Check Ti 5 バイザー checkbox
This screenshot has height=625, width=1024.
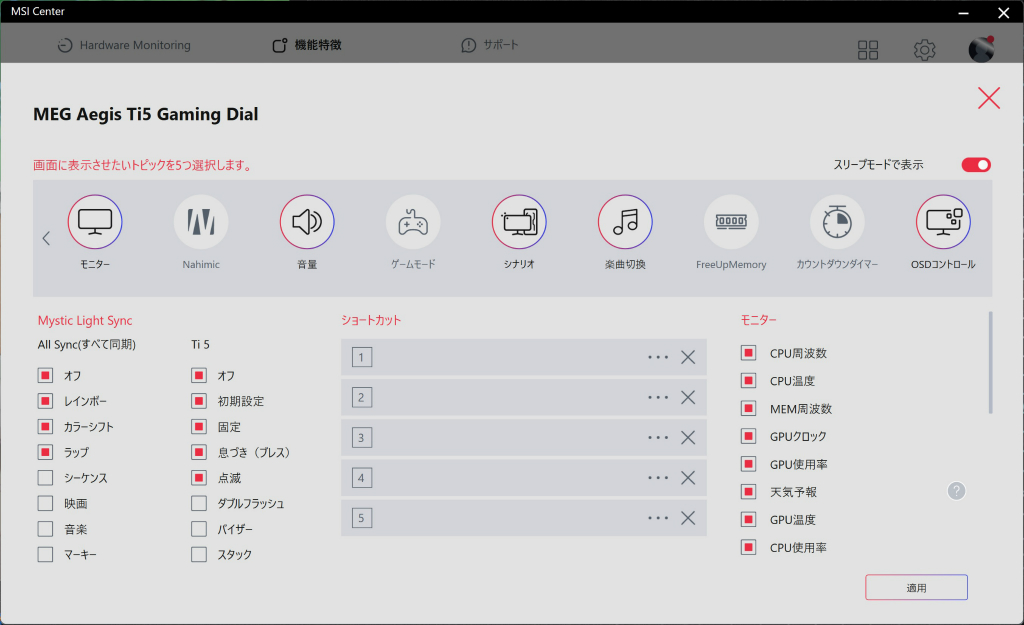pos(199,529)
